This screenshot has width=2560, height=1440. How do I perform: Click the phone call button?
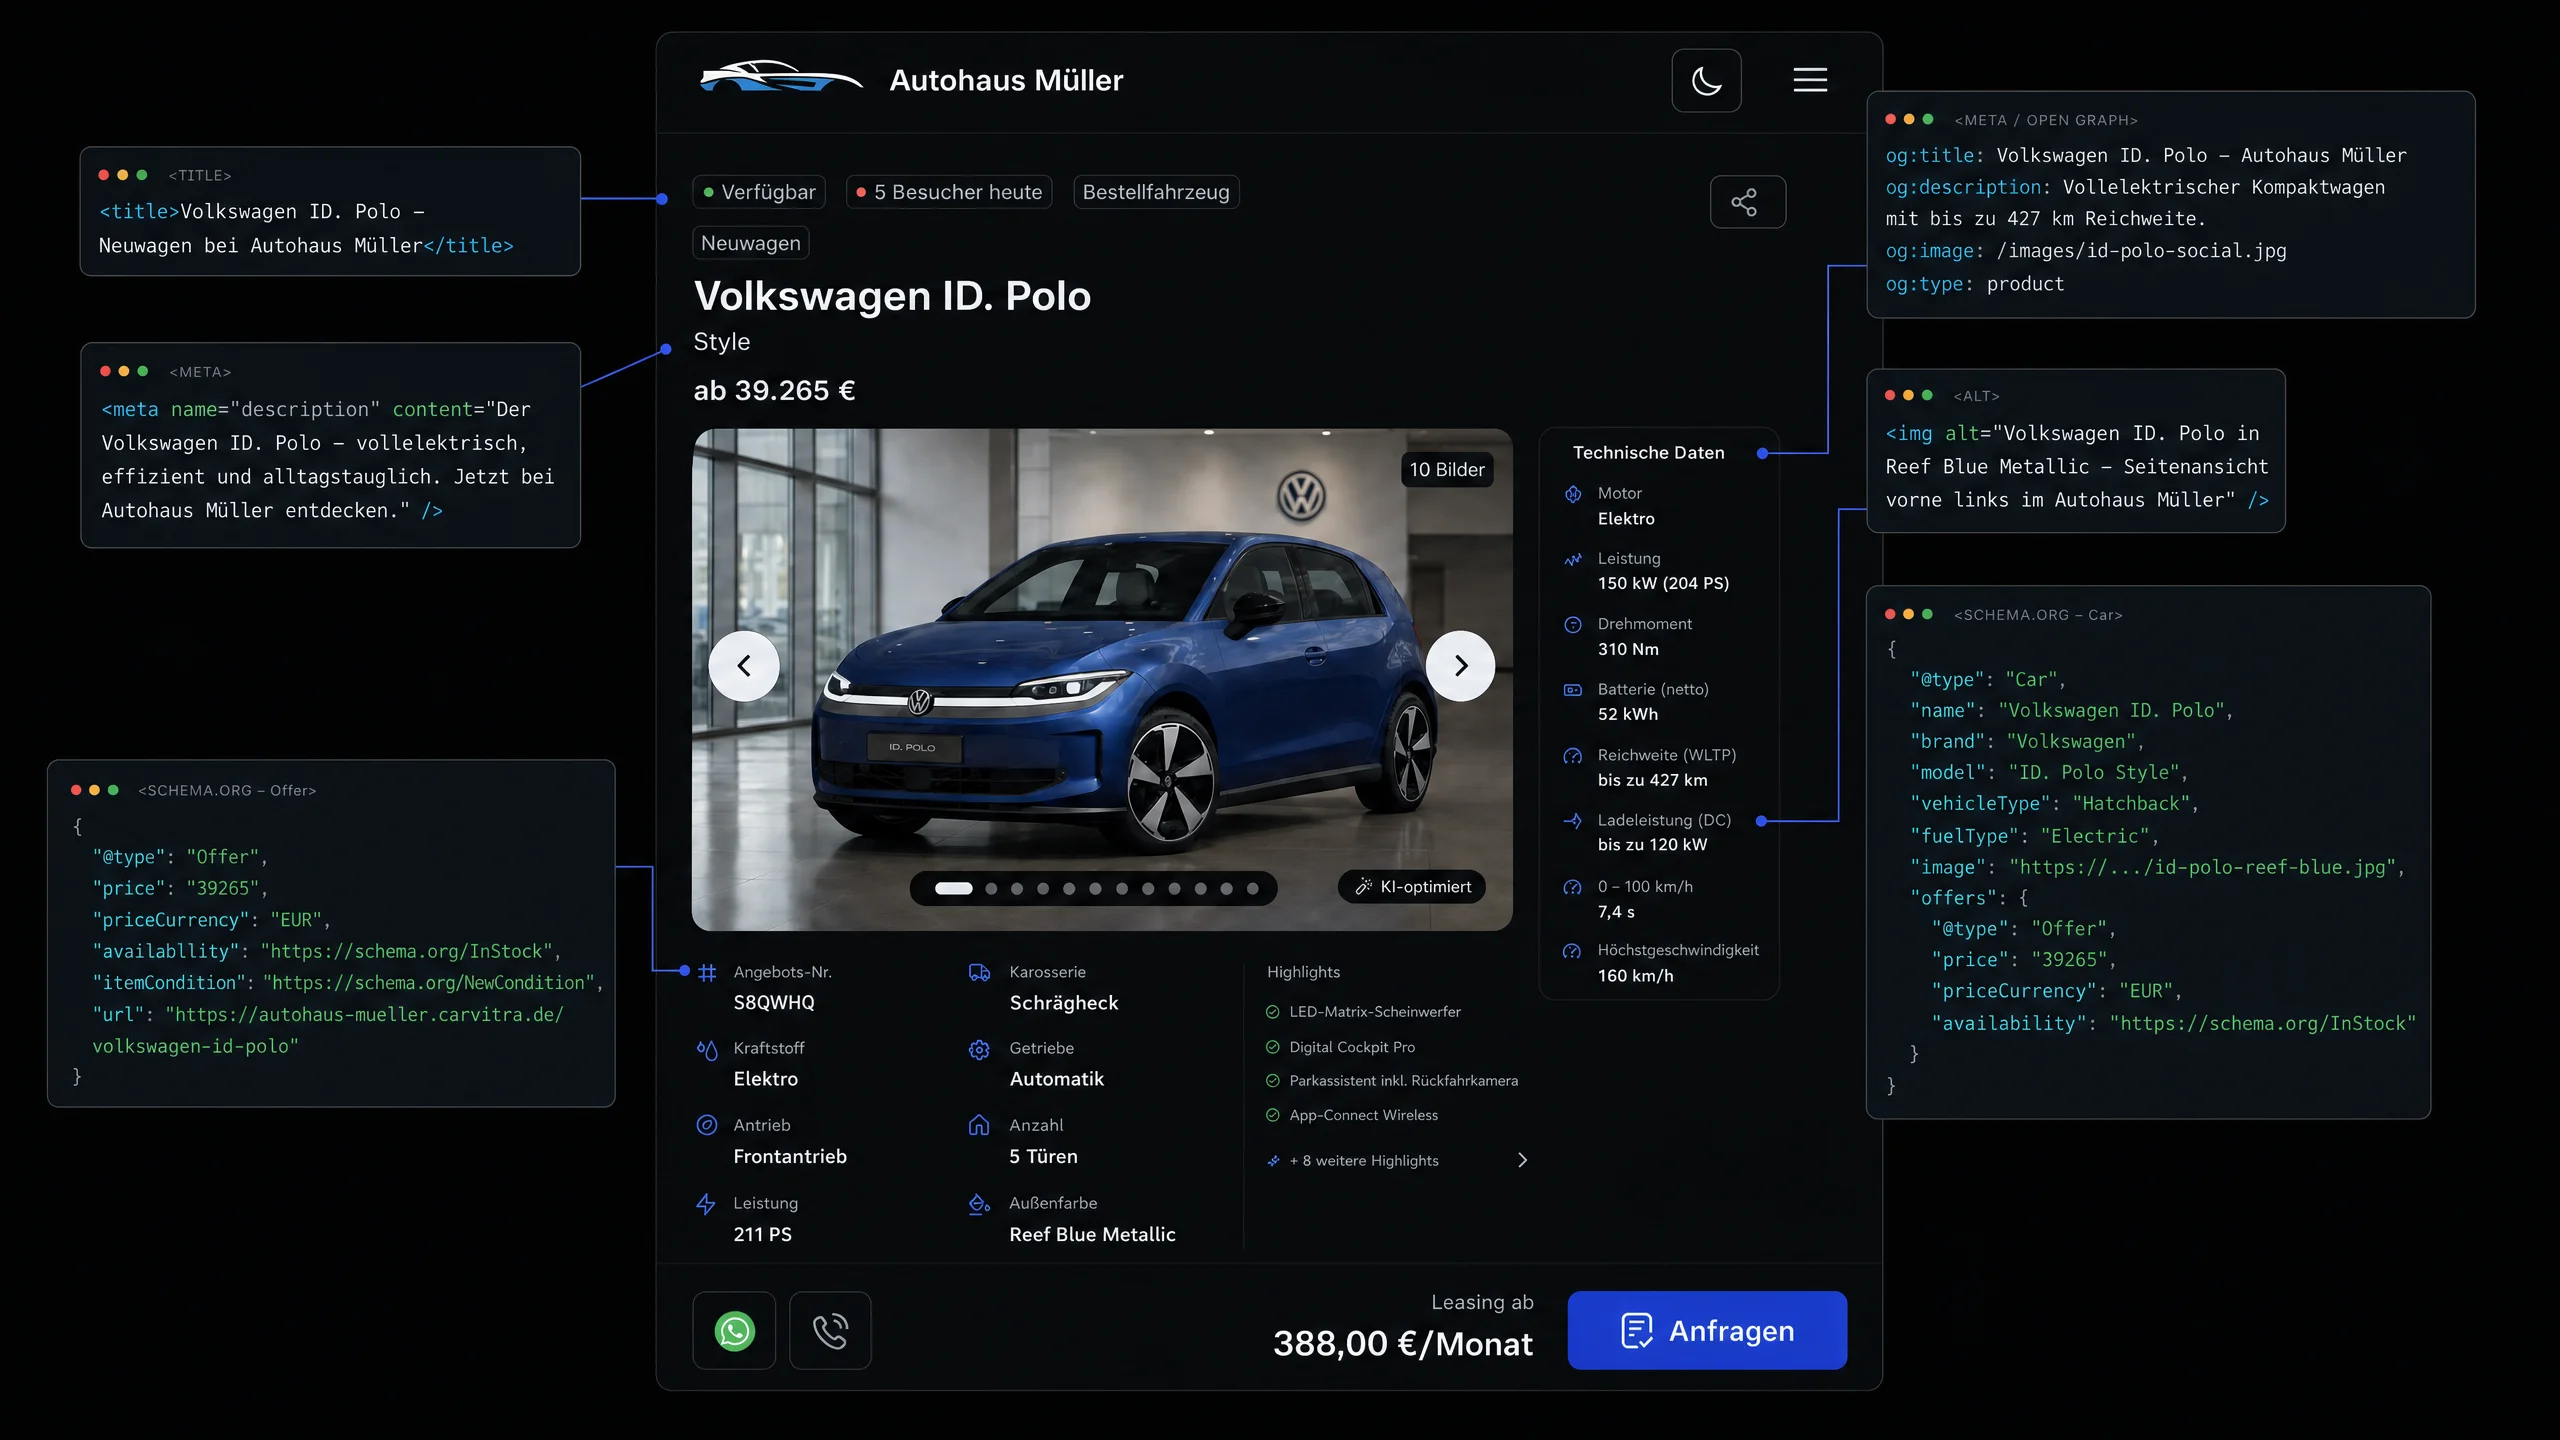coord(830,1330)
